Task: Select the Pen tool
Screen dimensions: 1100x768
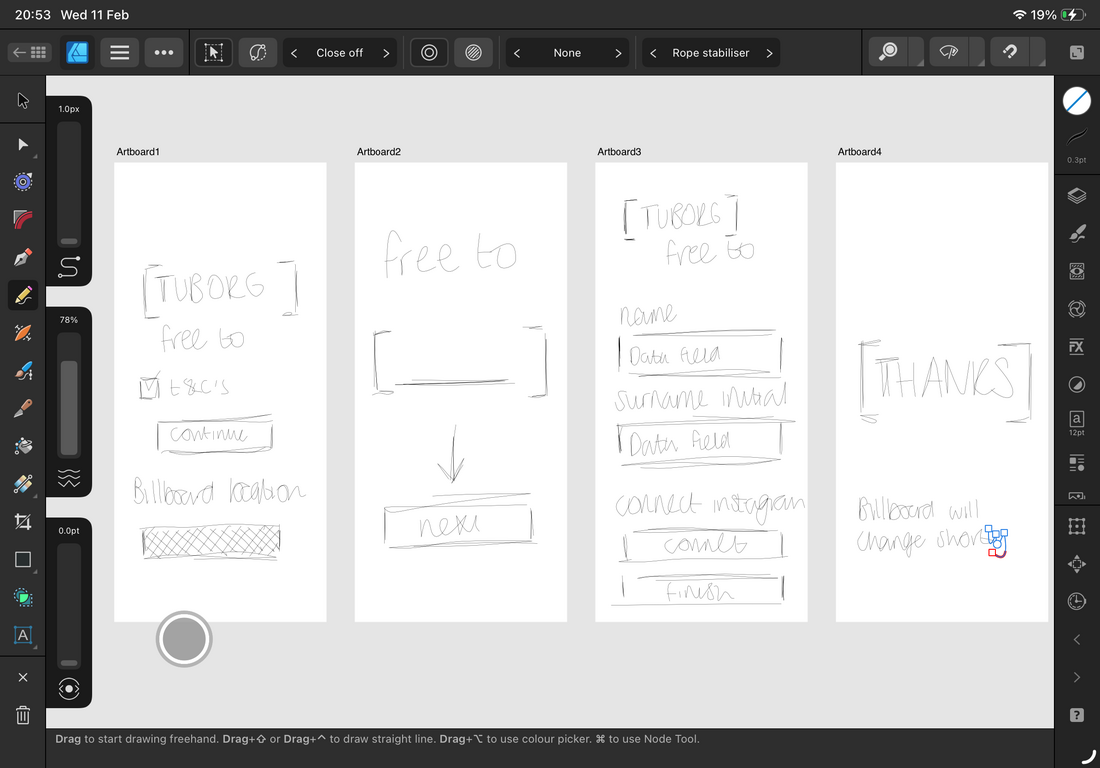Action: 23,258
